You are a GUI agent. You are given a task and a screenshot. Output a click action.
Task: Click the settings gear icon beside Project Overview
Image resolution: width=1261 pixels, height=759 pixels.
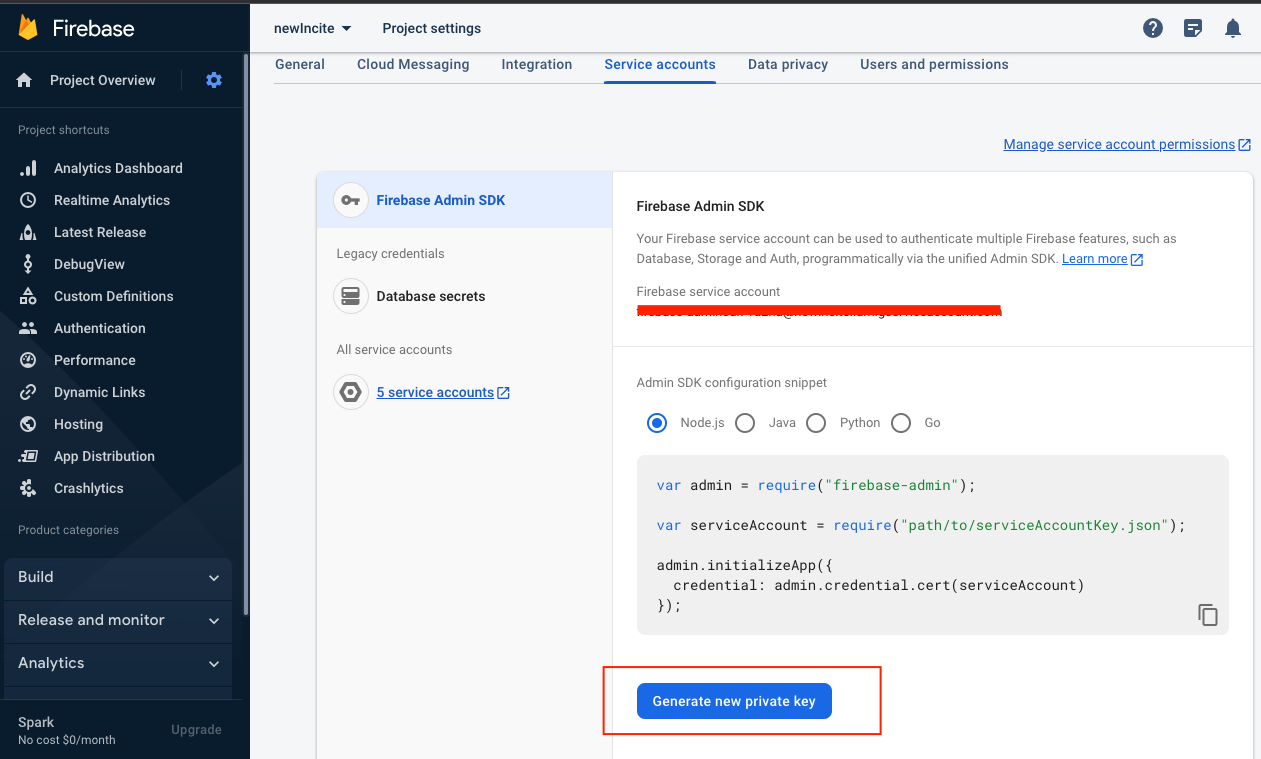tap(214, 80)
